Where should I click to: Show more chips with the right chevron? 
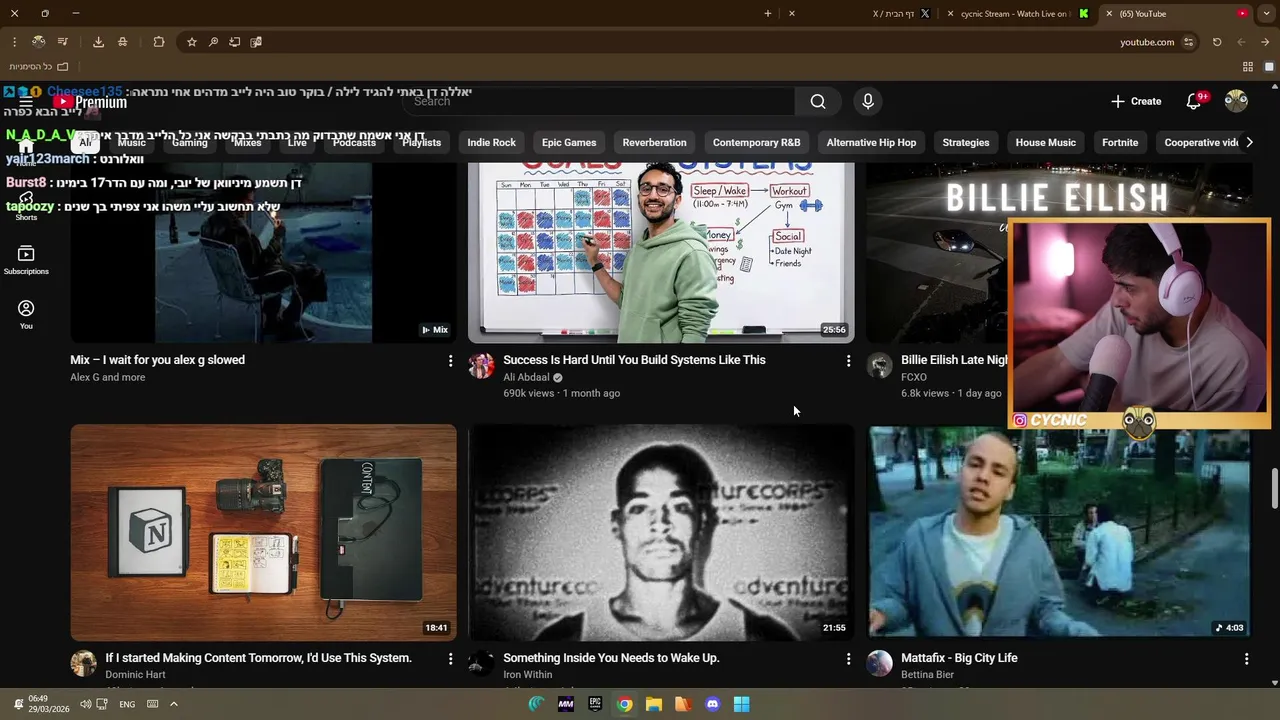pyautogui.click(x=1249, y=142)
